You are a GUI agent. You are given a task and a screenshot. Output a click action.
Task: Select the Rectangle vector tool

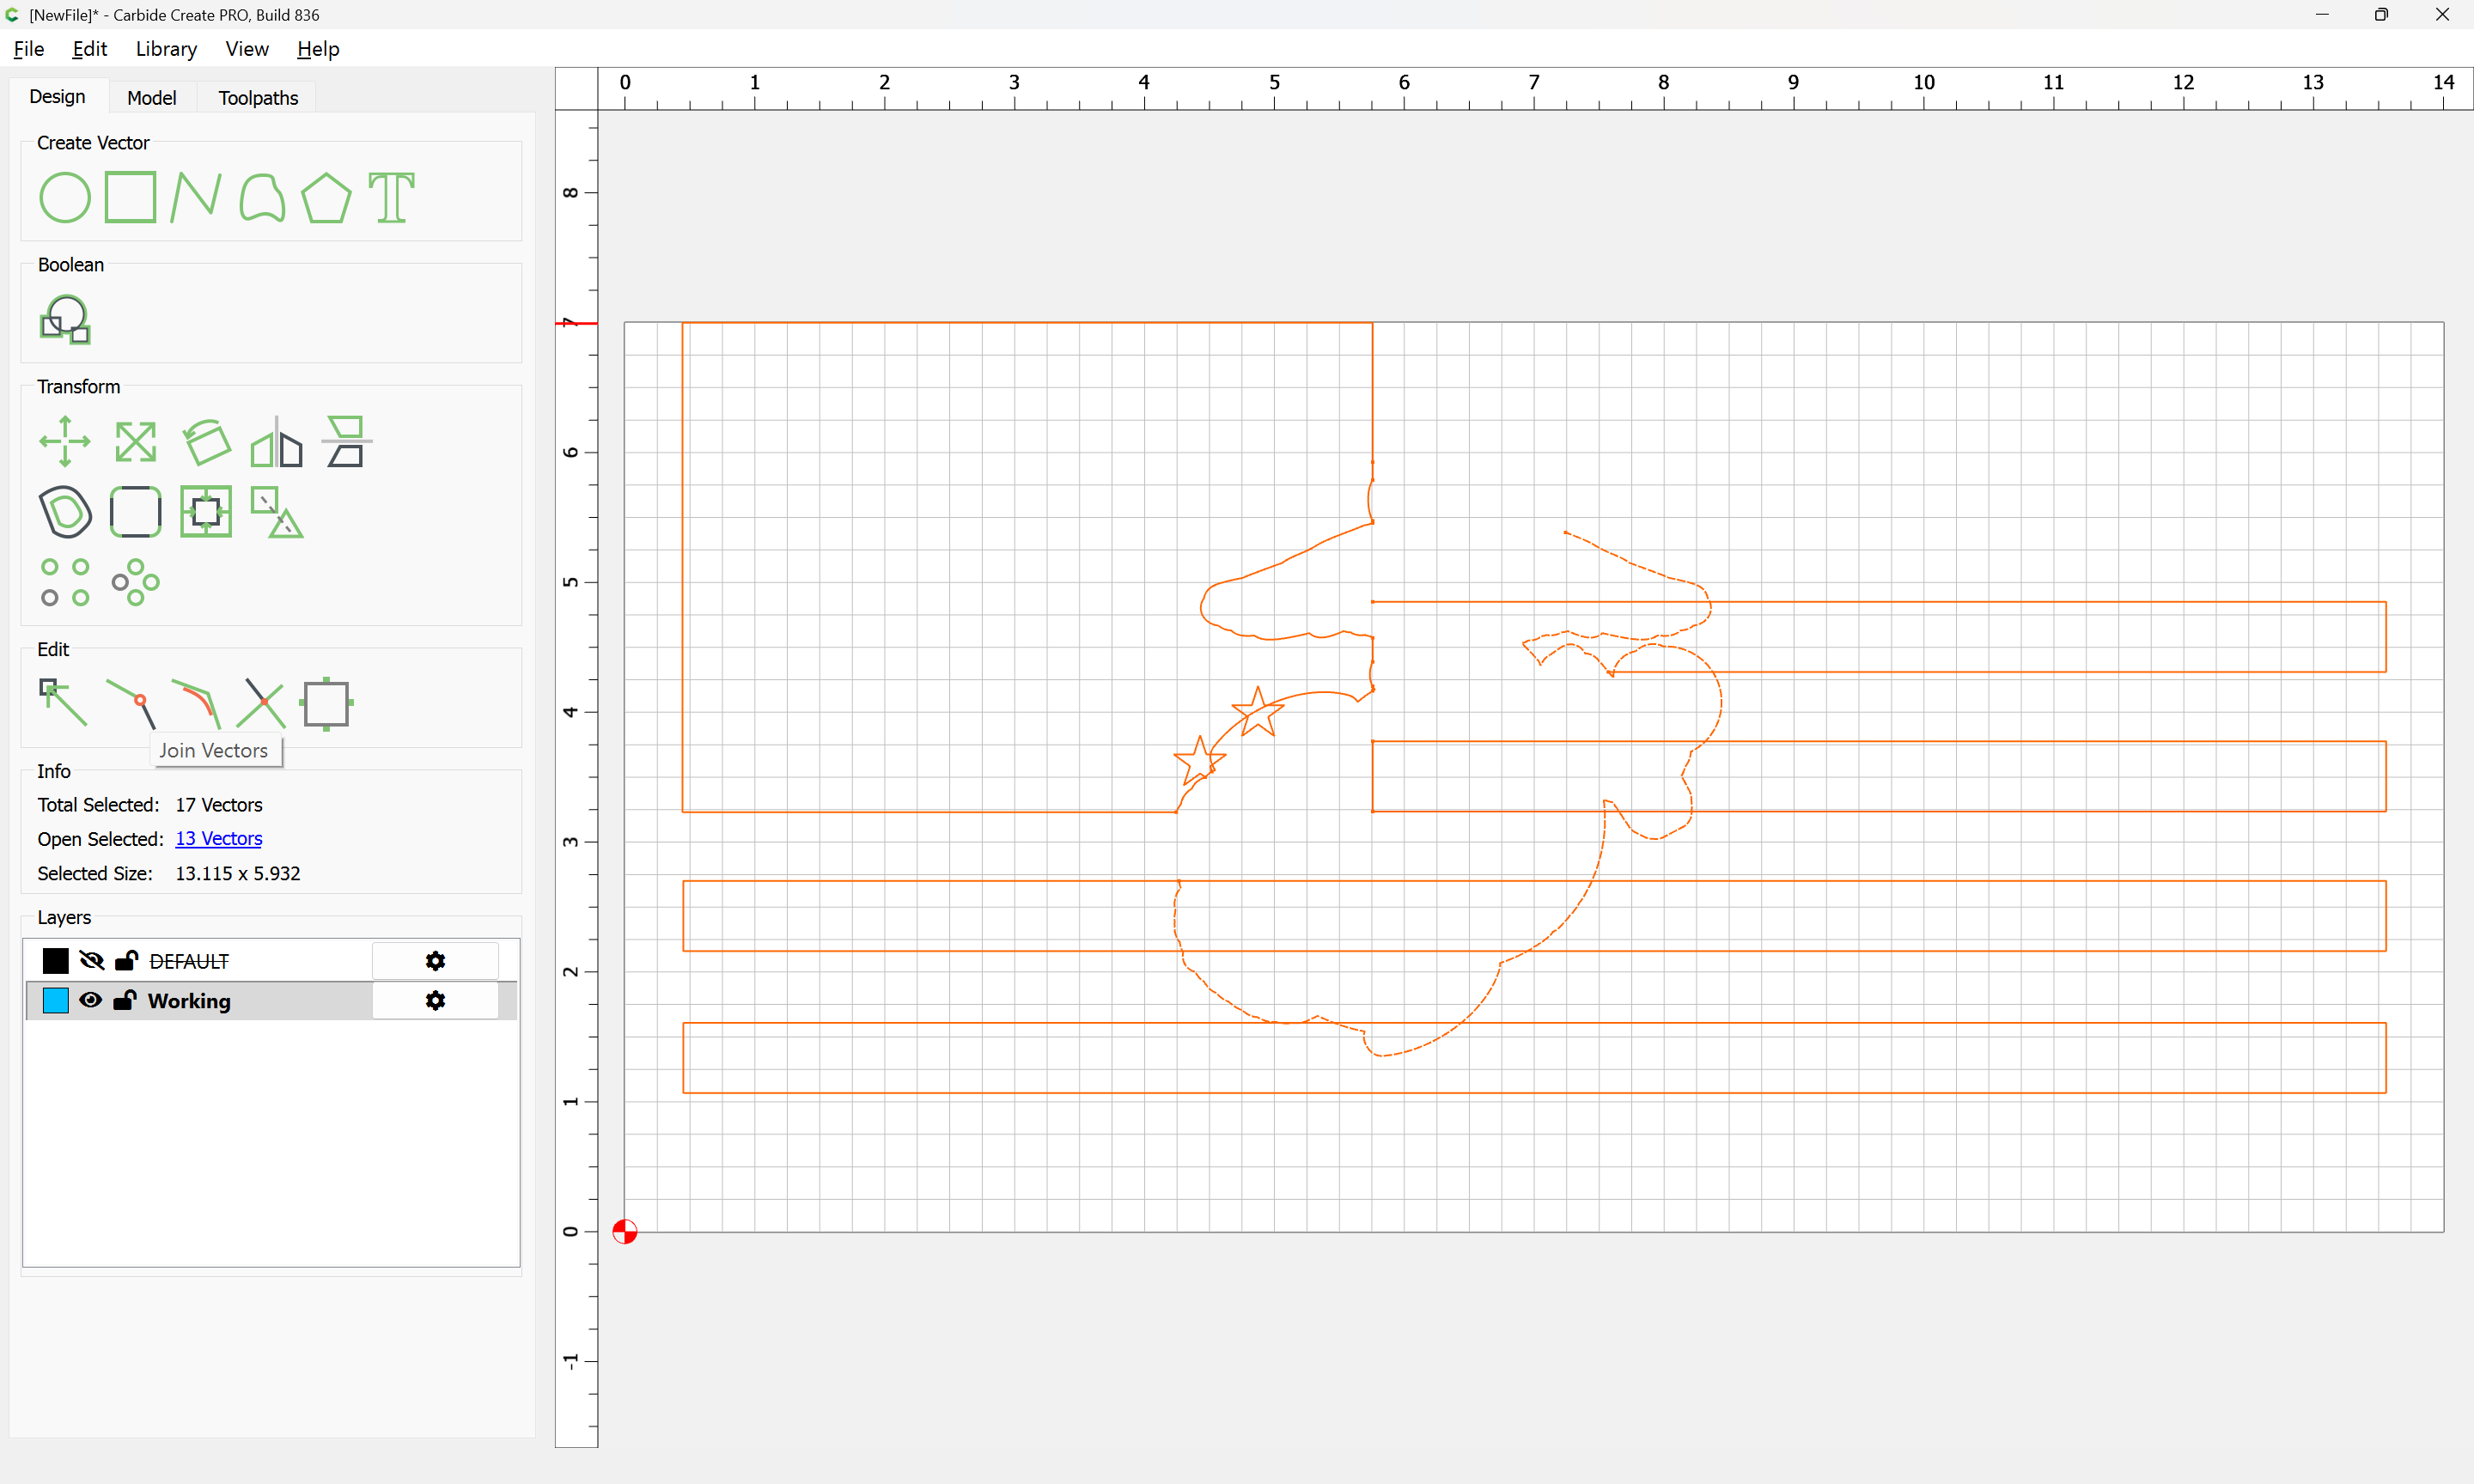coord(131,197)
